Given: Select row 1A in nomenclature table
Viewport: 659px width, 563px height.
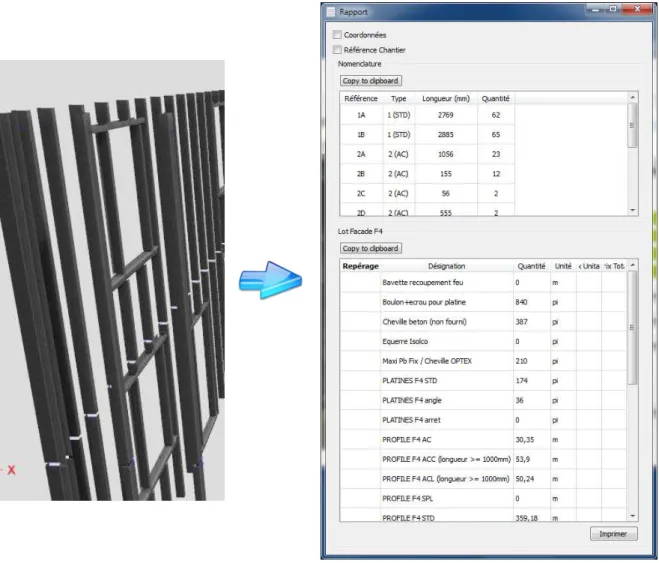Looking at the screenshot, I should coord(427,115).
